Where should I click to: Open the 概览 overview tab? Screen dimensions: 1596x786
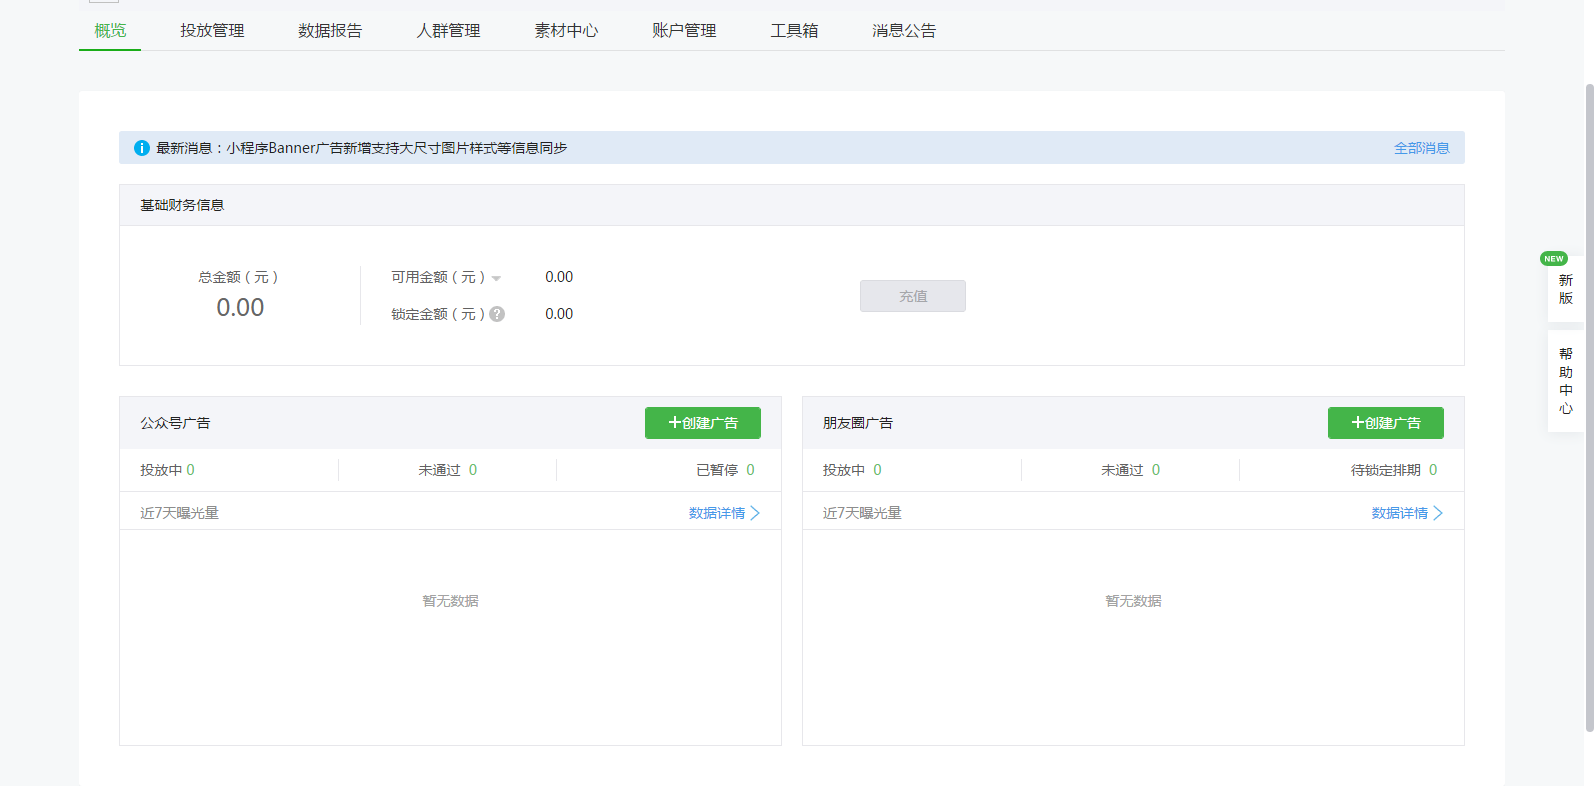110,31
